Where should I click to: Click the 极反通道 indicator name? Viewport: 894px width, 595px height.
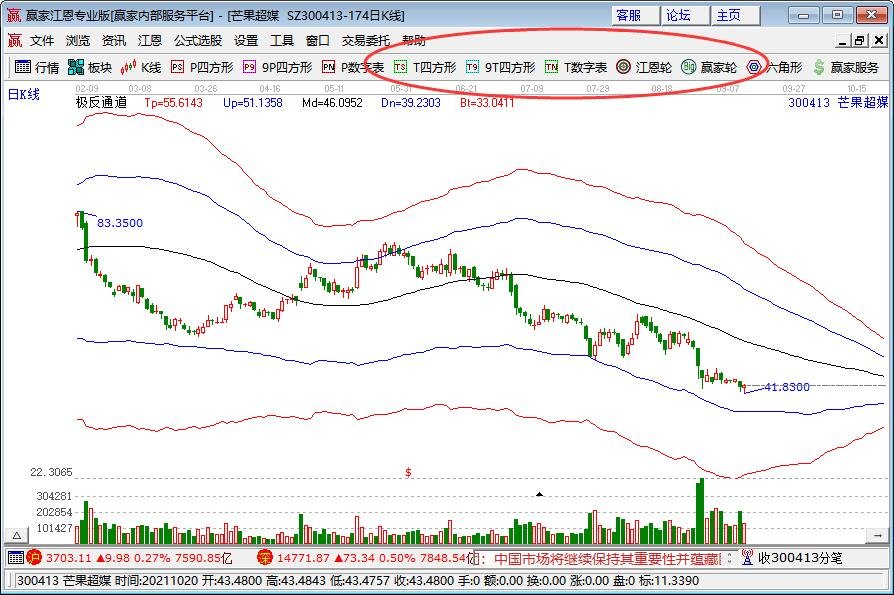click(x=101, y=103)
